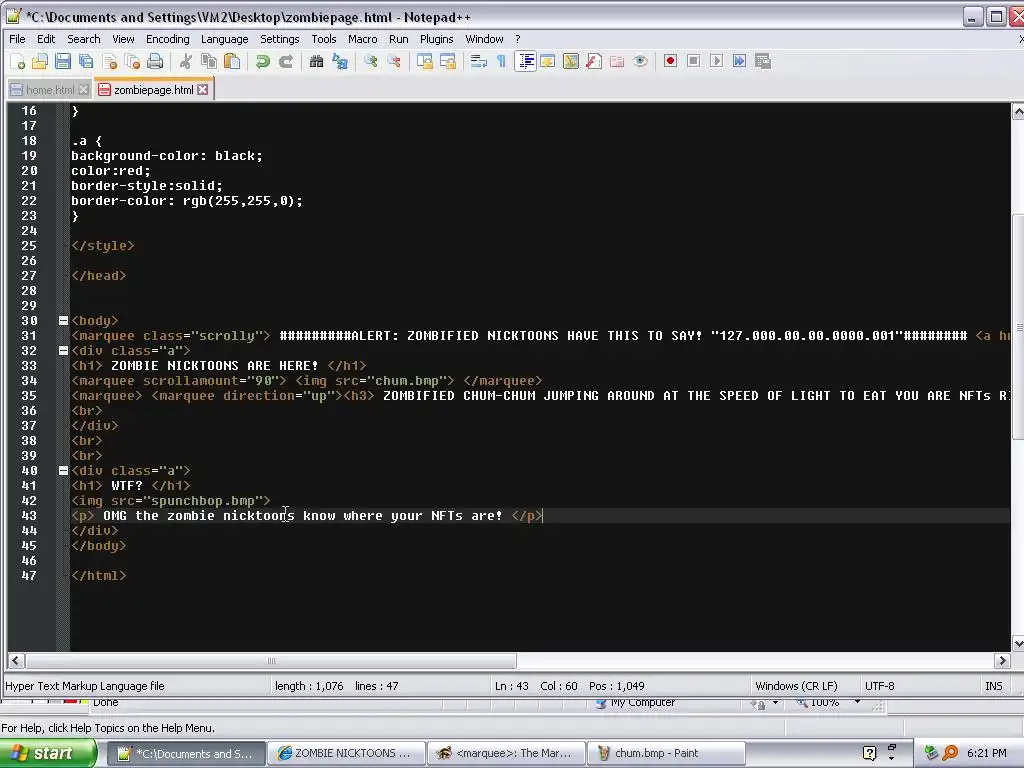Click the Close document toolbar icon

pyautogui.click(x=110, y=61)
